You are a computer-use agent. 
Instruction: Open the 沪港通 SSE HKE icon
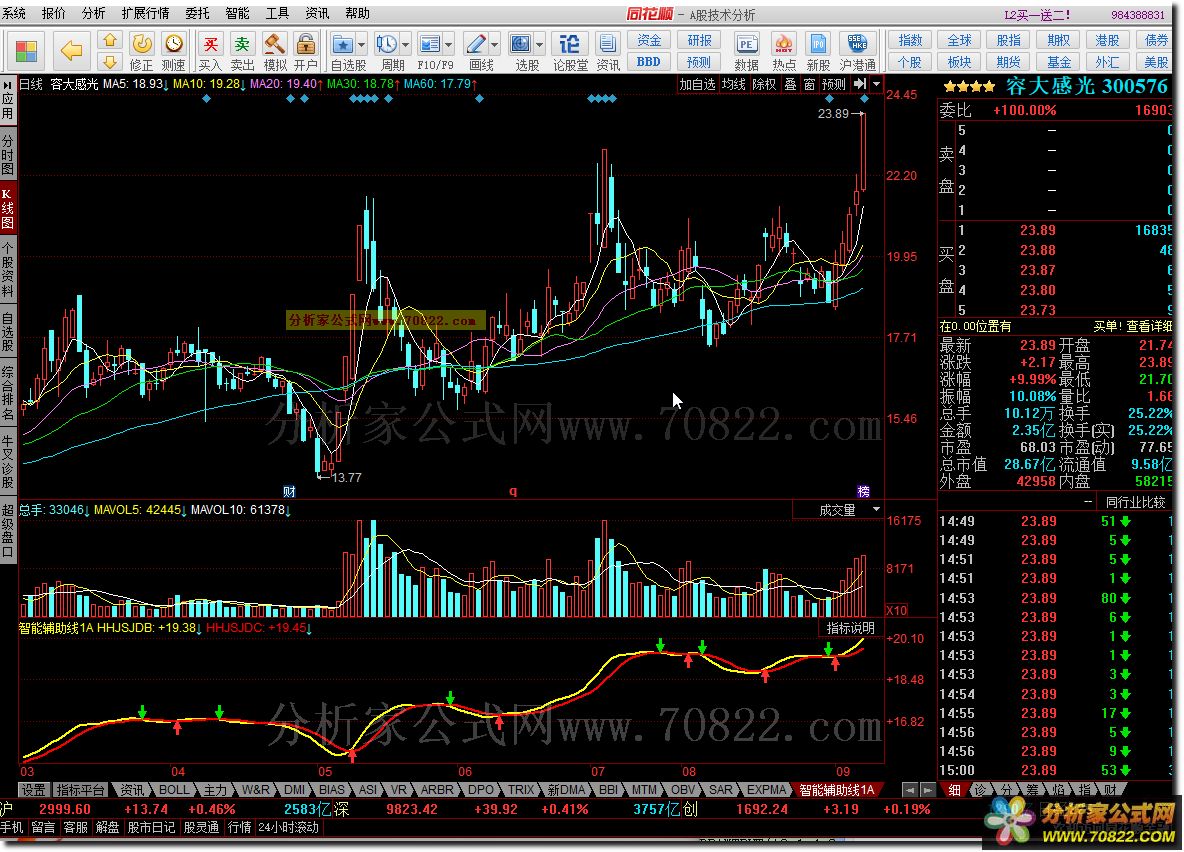(857, 44)
